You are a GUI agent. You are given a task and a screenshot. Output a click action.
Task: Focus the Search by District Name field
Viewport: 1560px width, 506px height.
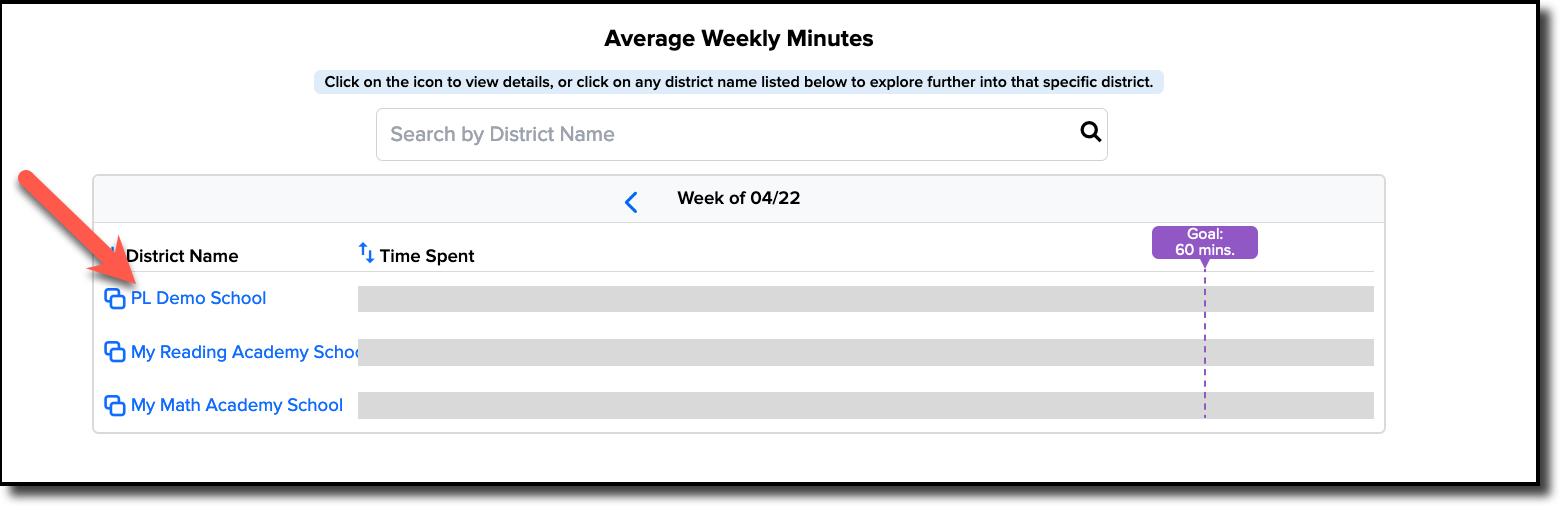(741, 134)
